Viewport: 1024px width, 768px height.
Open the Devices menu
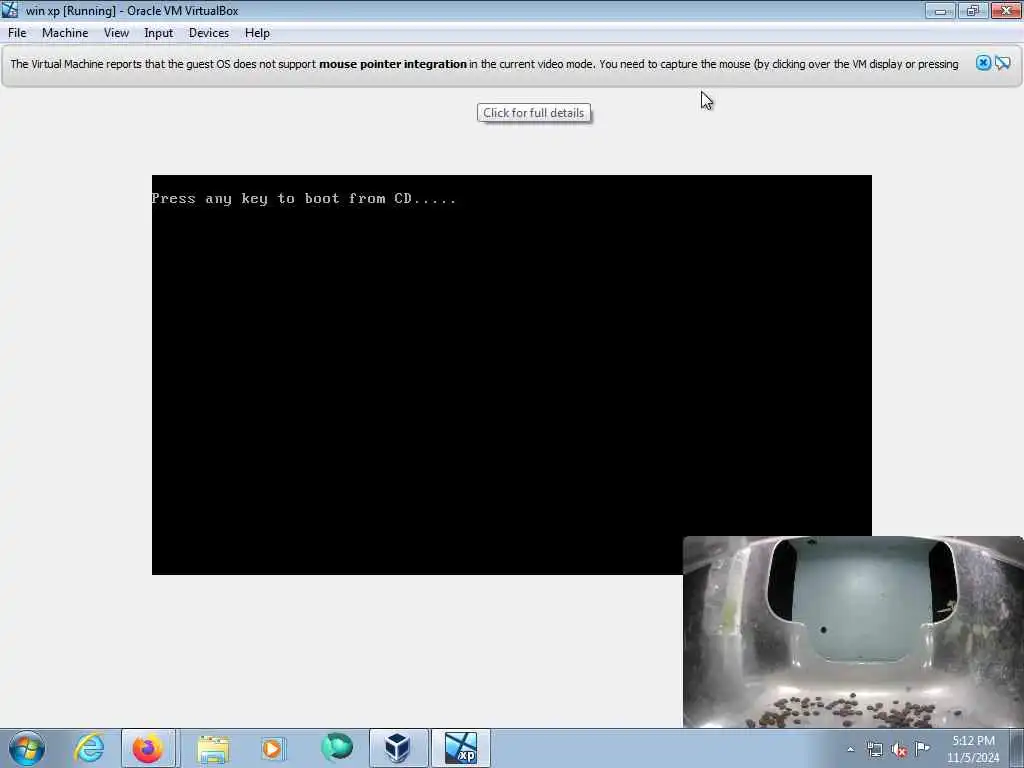pos(208,33)
